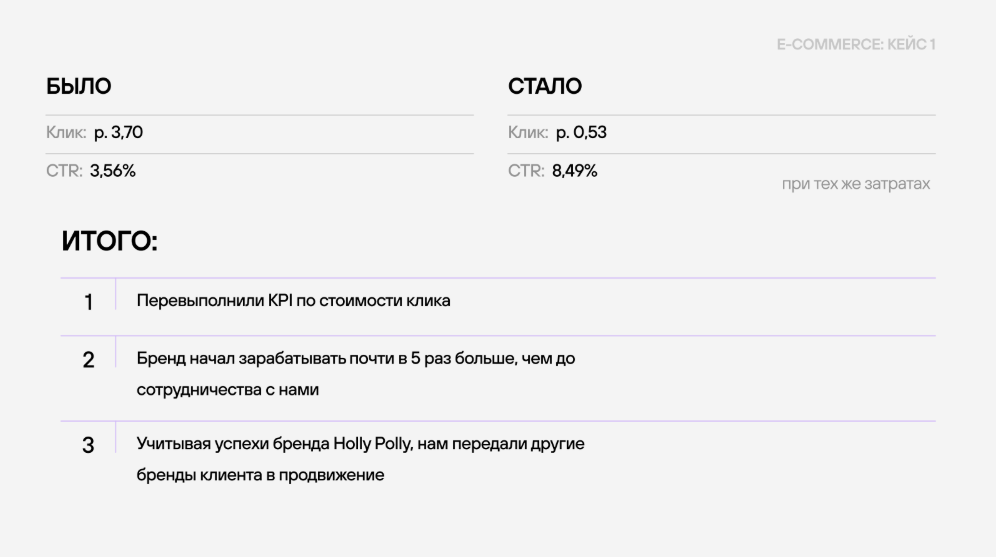Click number 2 in the results list
The image size is (996, 557).
click(x=89, y=360)
